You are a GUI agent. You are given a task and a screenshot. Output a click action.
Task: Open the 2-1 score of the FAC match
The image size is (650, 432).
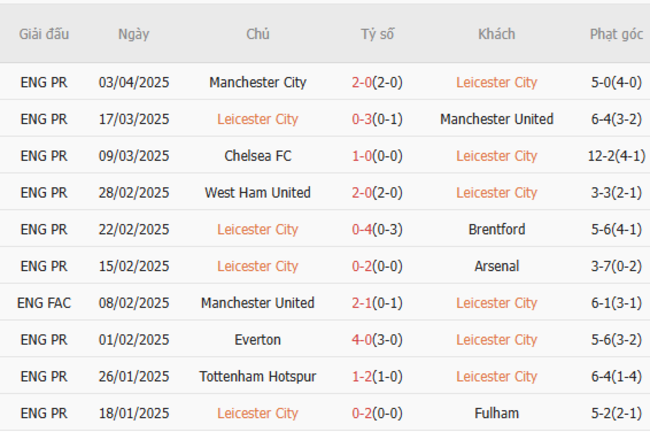tap(363, 303)
